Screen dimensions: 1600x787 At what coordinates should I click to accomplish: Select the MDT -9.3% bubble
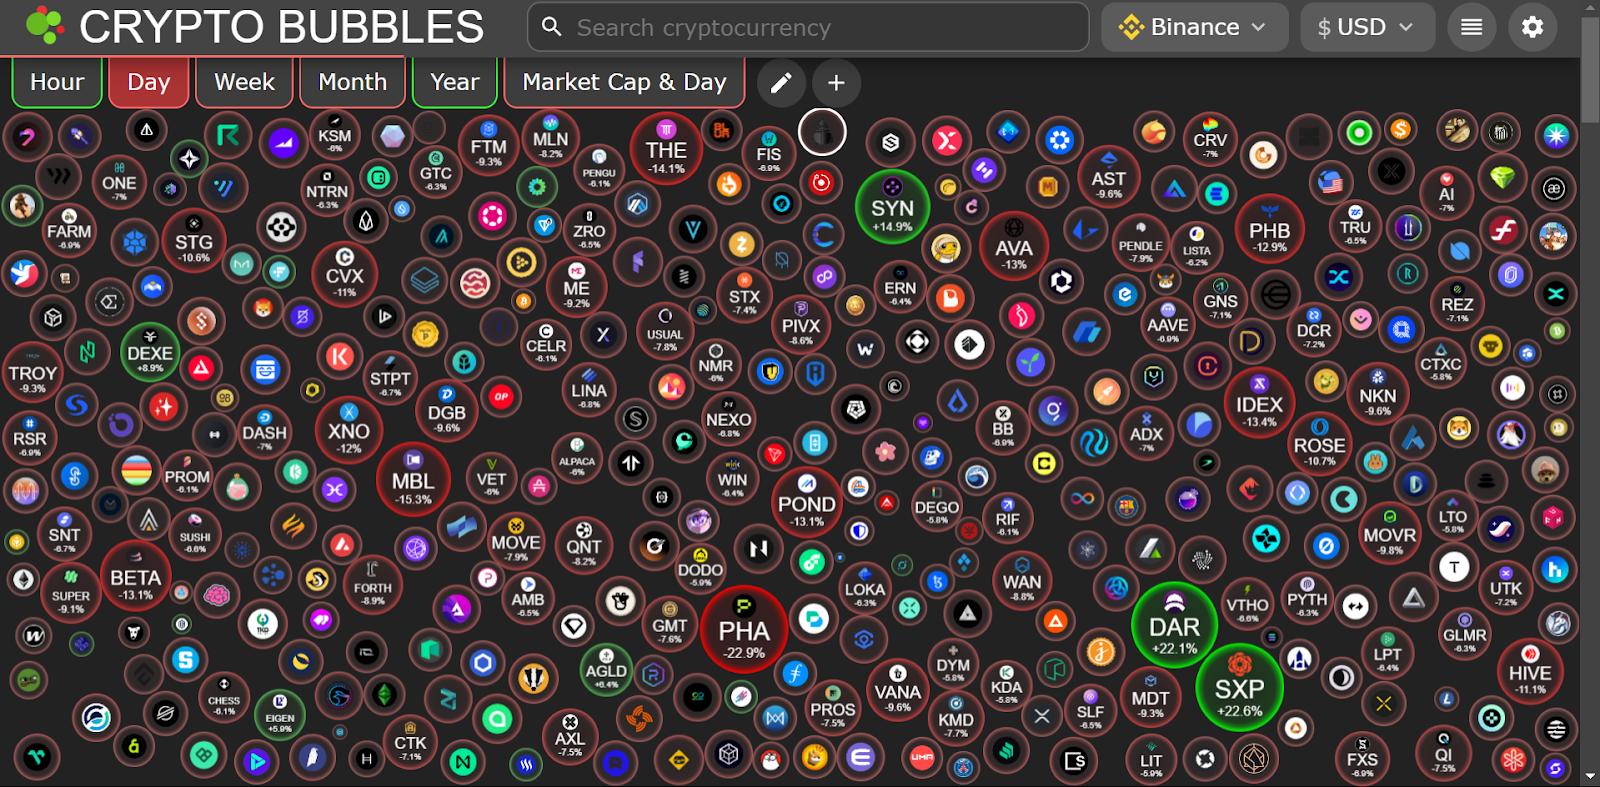(1150, 697)
